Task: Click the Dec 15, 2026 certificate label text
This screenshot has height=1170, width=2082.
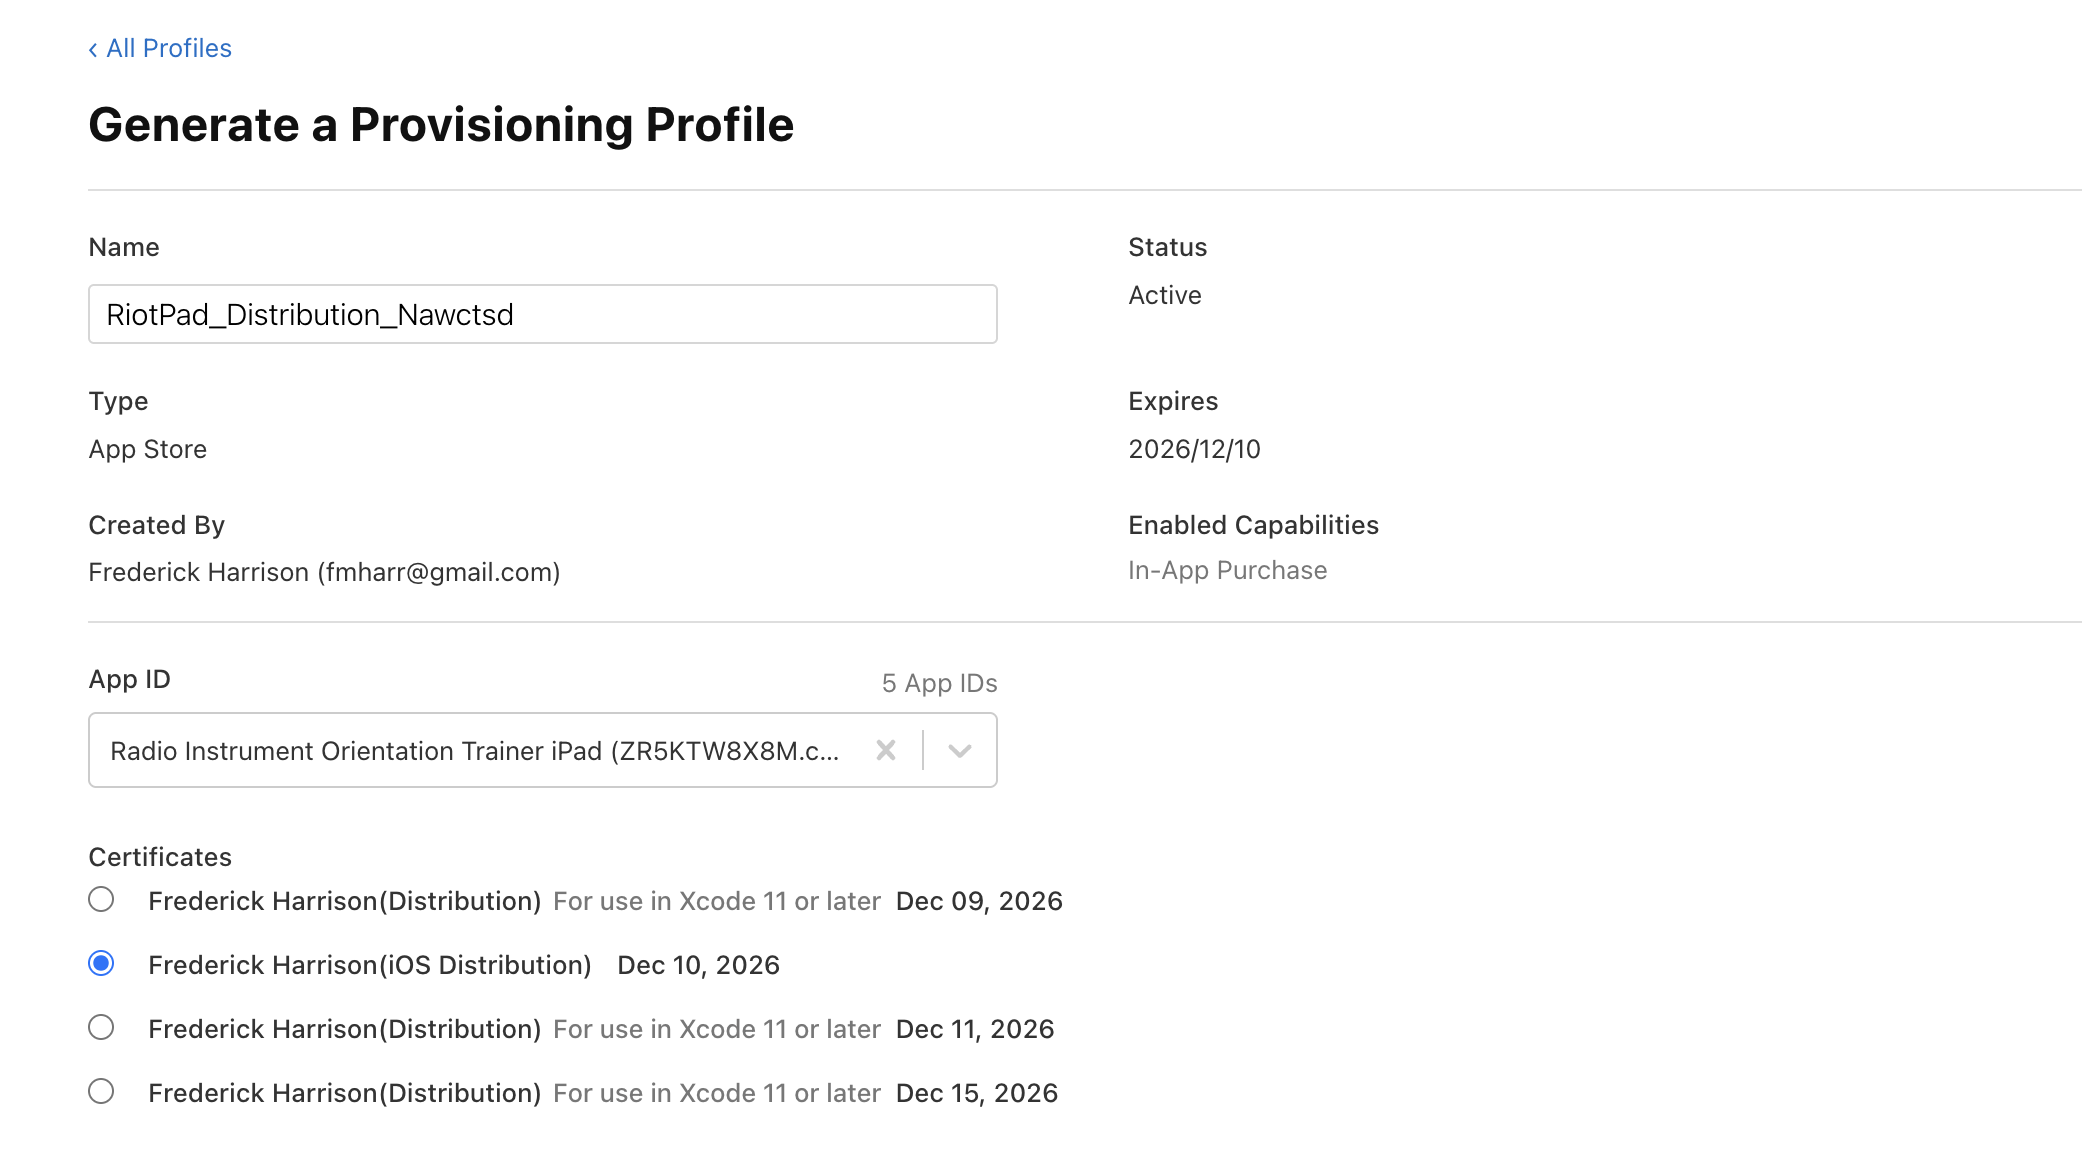Action: point(976,1093)
